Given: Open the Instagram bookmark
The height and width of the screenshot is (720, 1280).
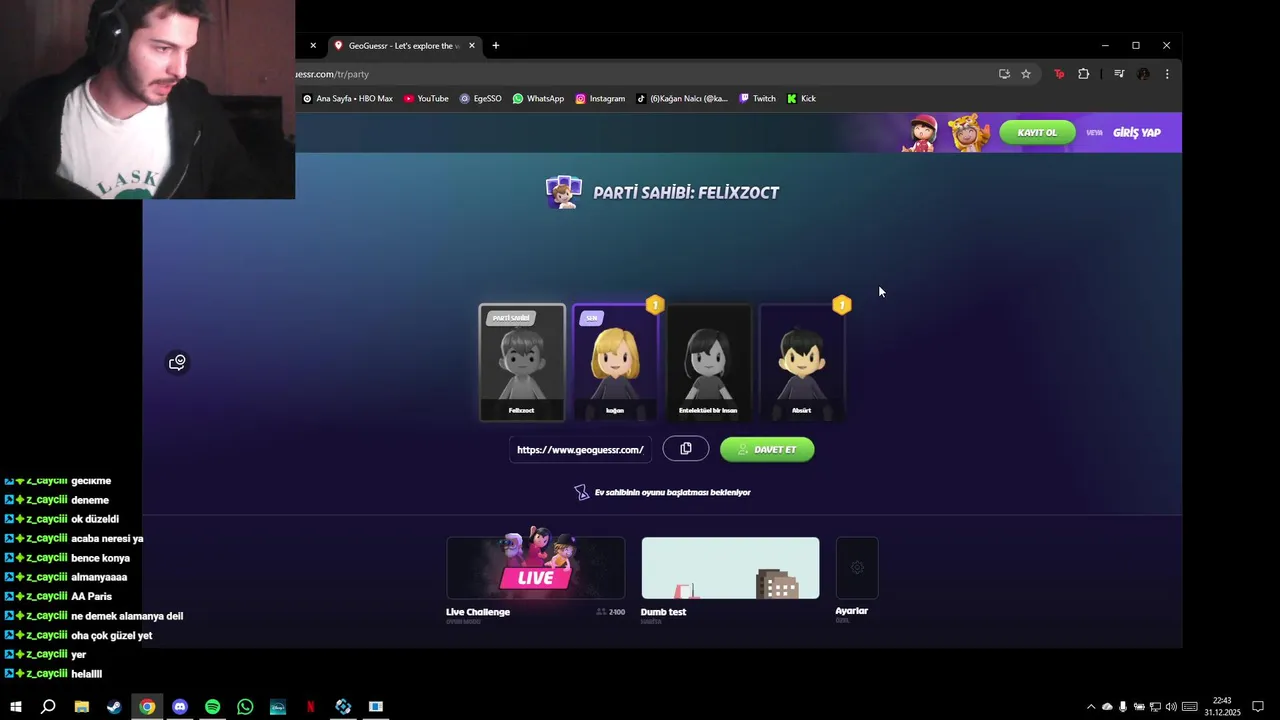Looking at the screenshot, I should coord(600,99).
